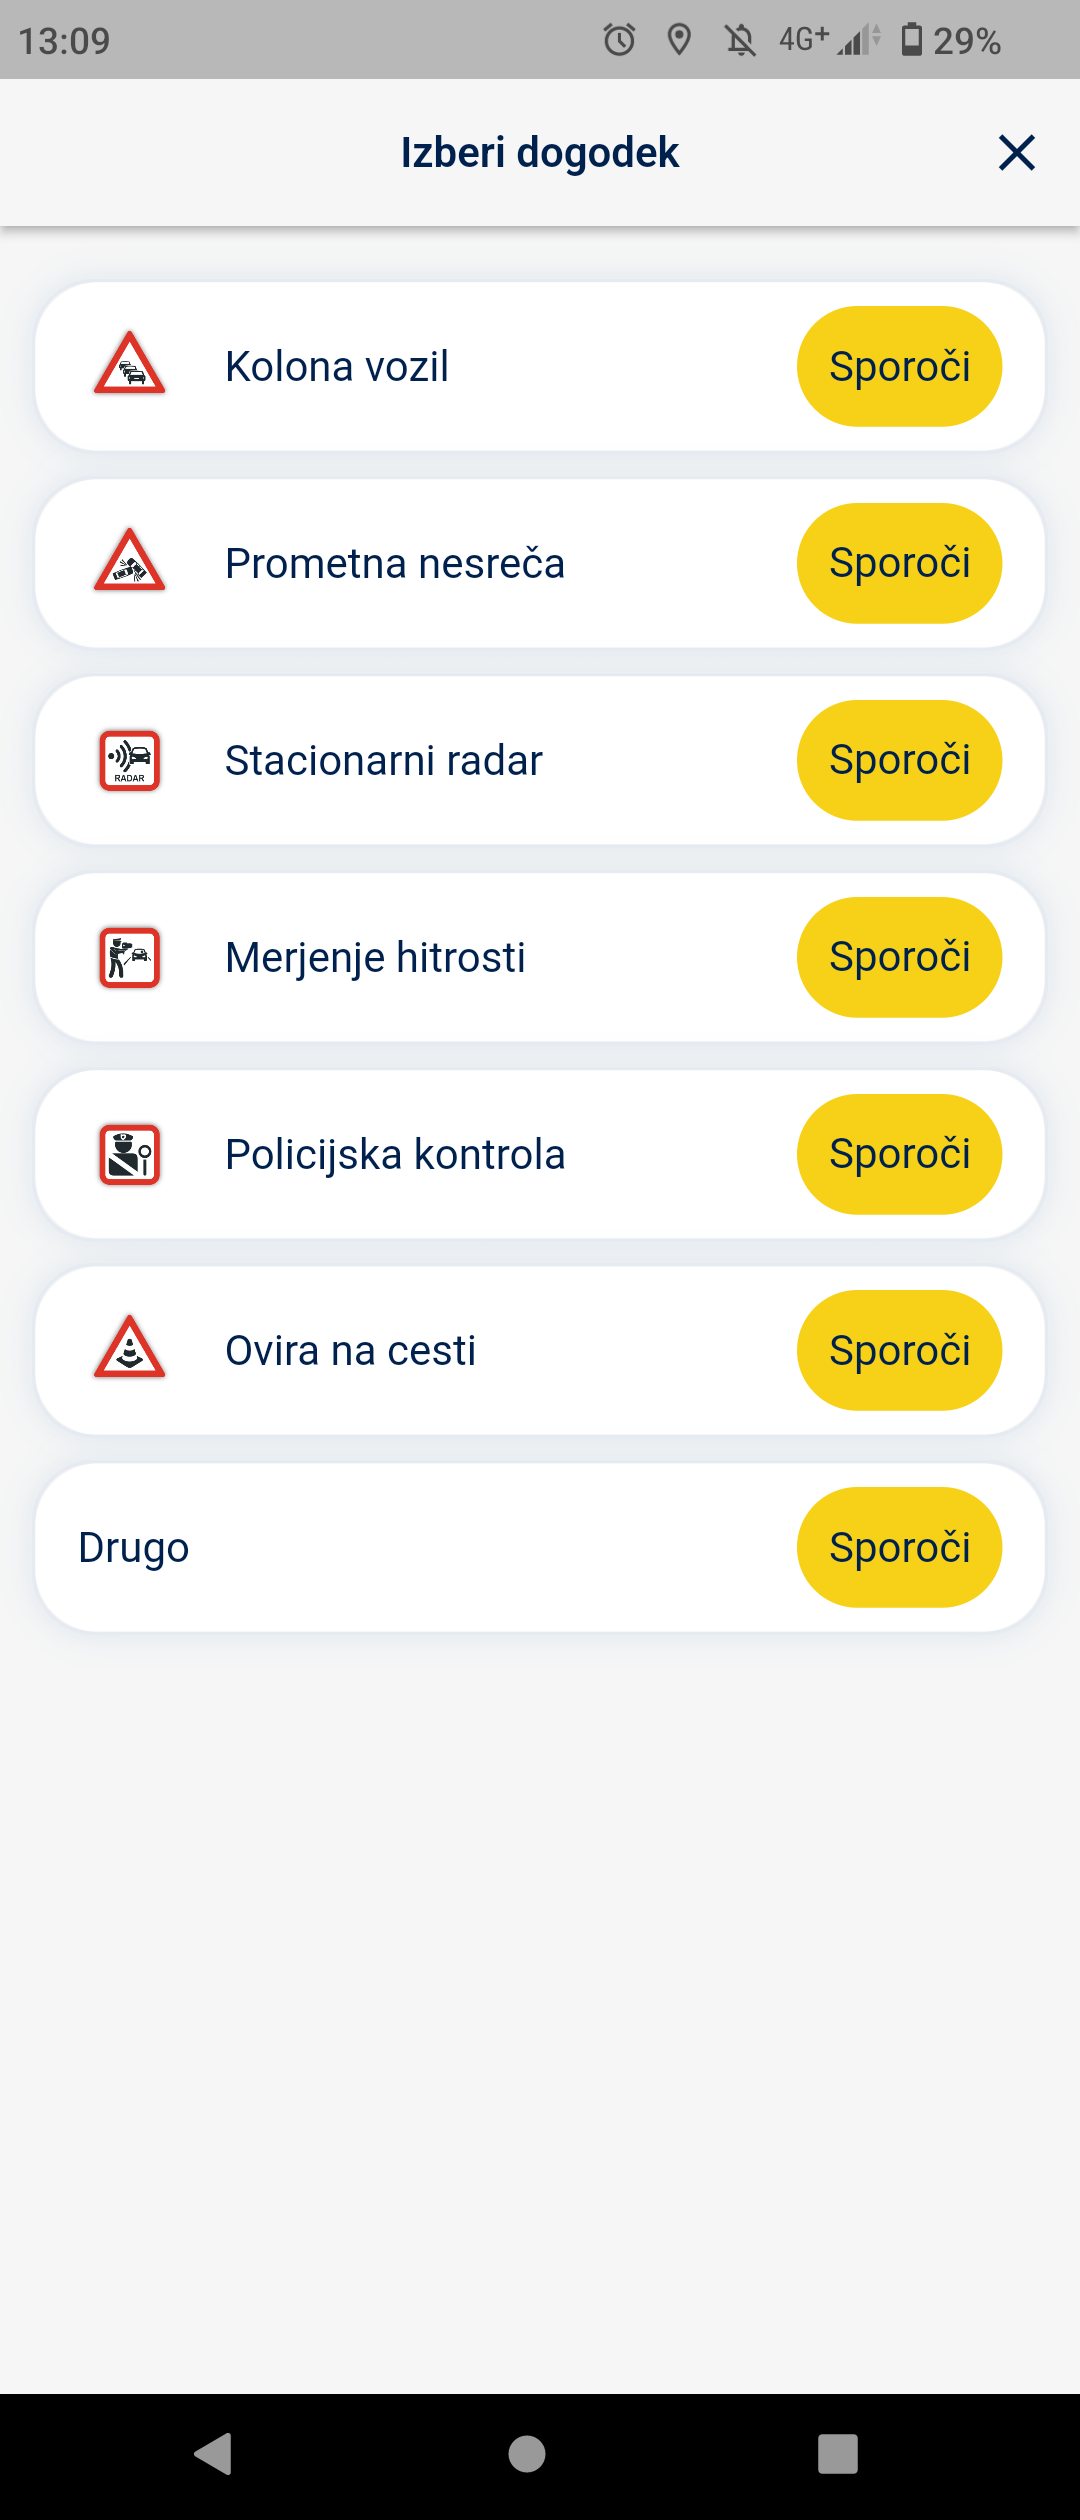Image resolution: width=1080 pixels, height=2520 pixels.
Task: Report Ovira na cesti event
Action: (x=898, y=1350)
